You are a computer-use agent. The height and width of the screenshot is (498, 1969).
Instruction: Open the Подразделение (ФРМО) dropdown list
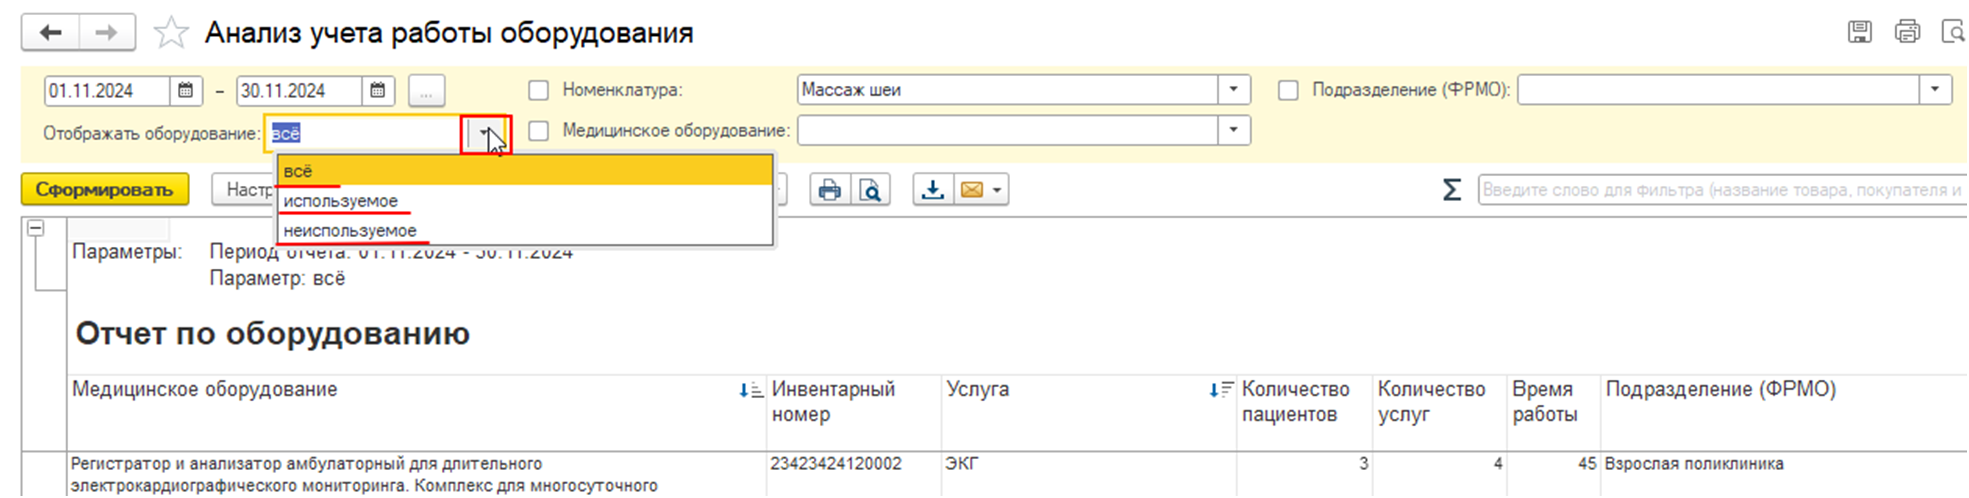point(1935,90)
